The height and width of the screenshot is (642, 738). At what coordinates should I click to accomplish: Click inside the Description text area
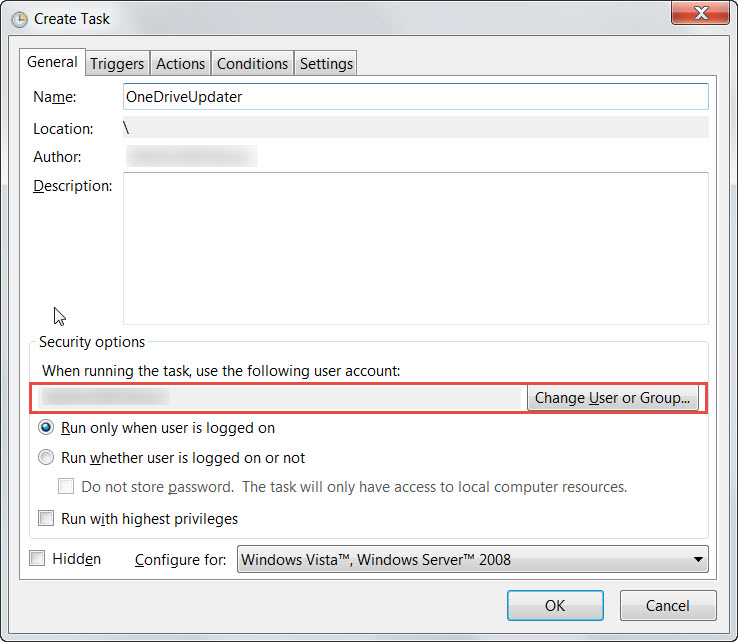(x=416, y=248)
